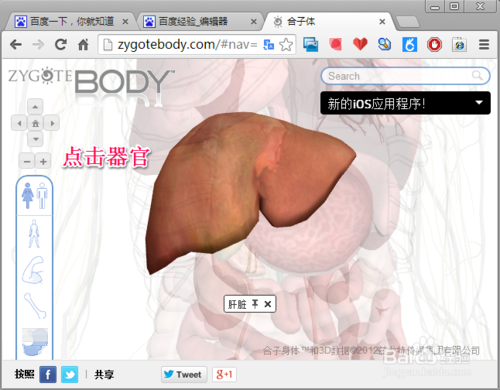
Task: Toggle the organs layer stomach icon
Action: [x=35, y=342]
